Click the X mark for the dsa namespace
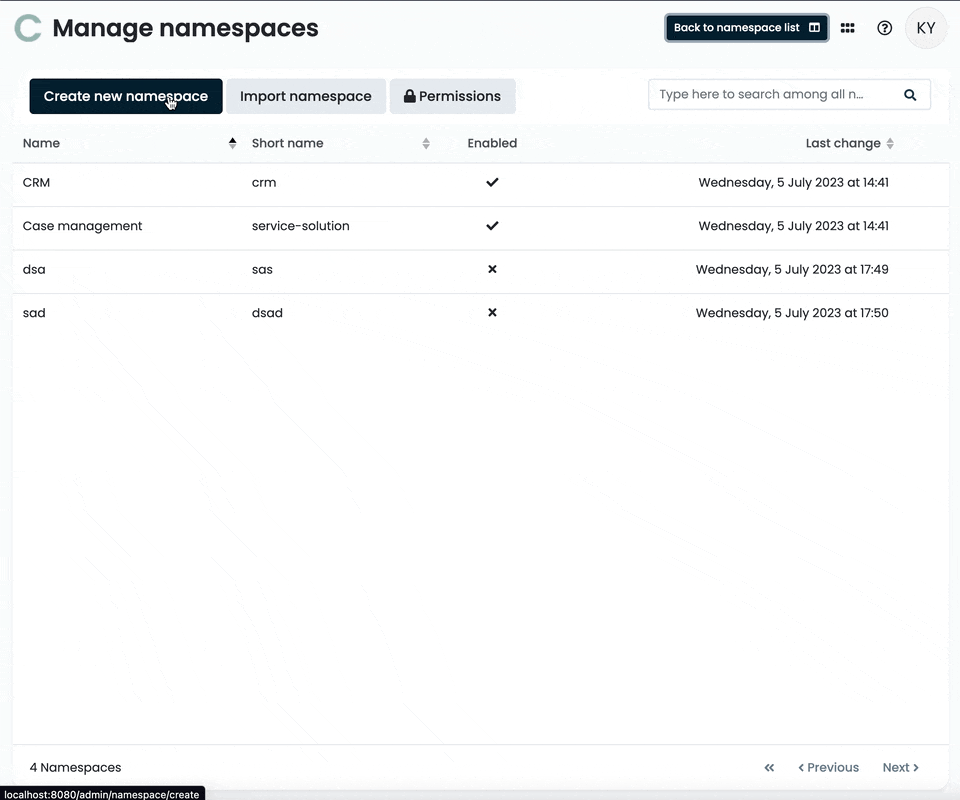Viewport: 960px width, 800px height. [x=492, y=269]
